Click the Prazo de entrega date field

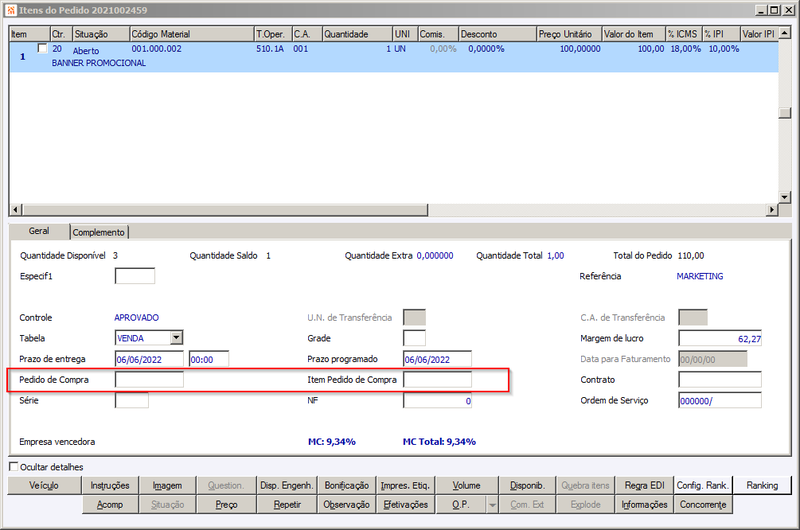pyautogui.click(x=149, y=359)
